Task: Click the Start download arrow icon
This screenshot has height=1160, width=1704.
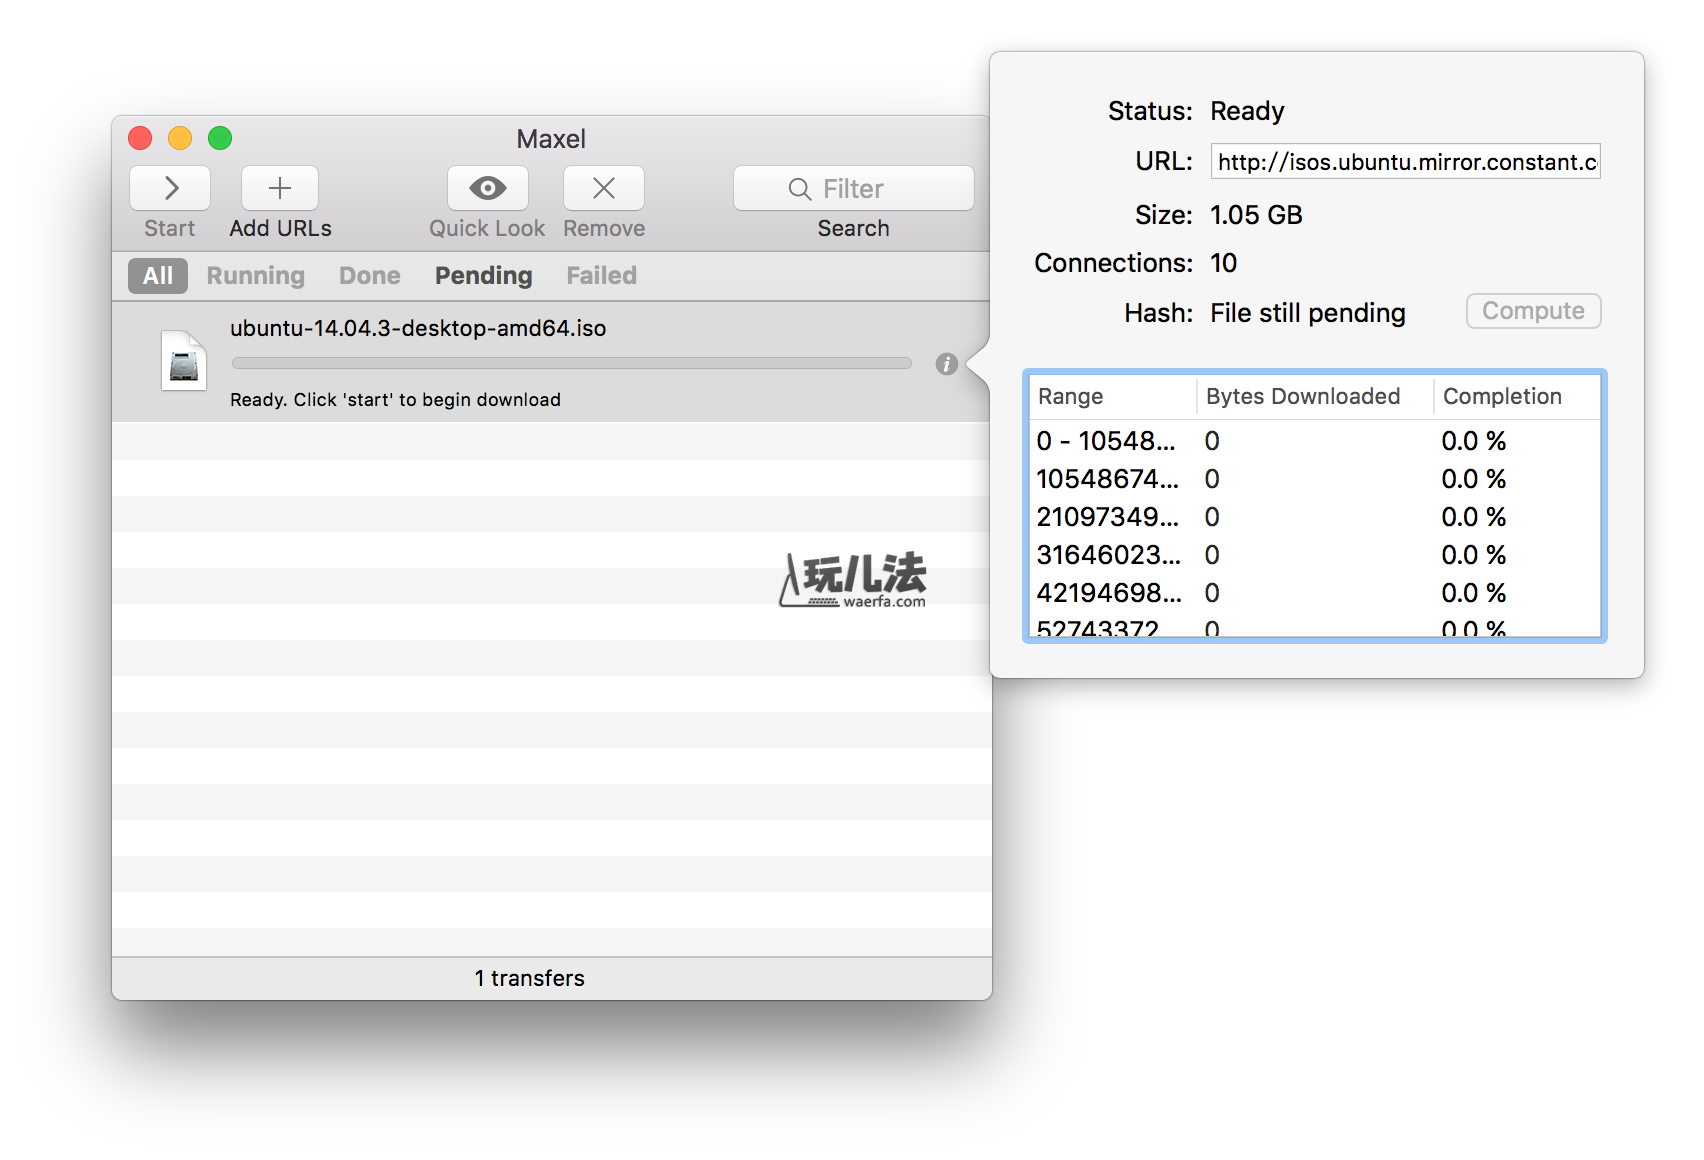Action: tap(170, 188)
